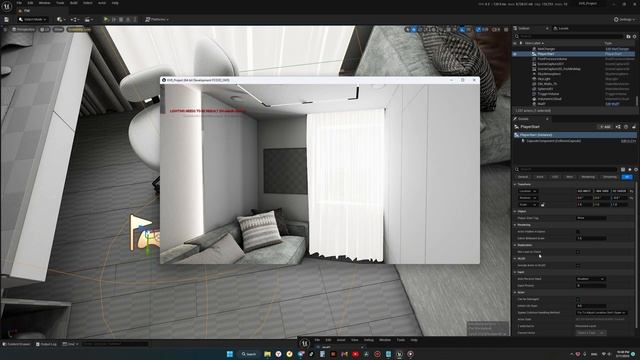This screenshot has width=640, height=360.
Task: Sort by Item Label column header
Action: [534, 43]
